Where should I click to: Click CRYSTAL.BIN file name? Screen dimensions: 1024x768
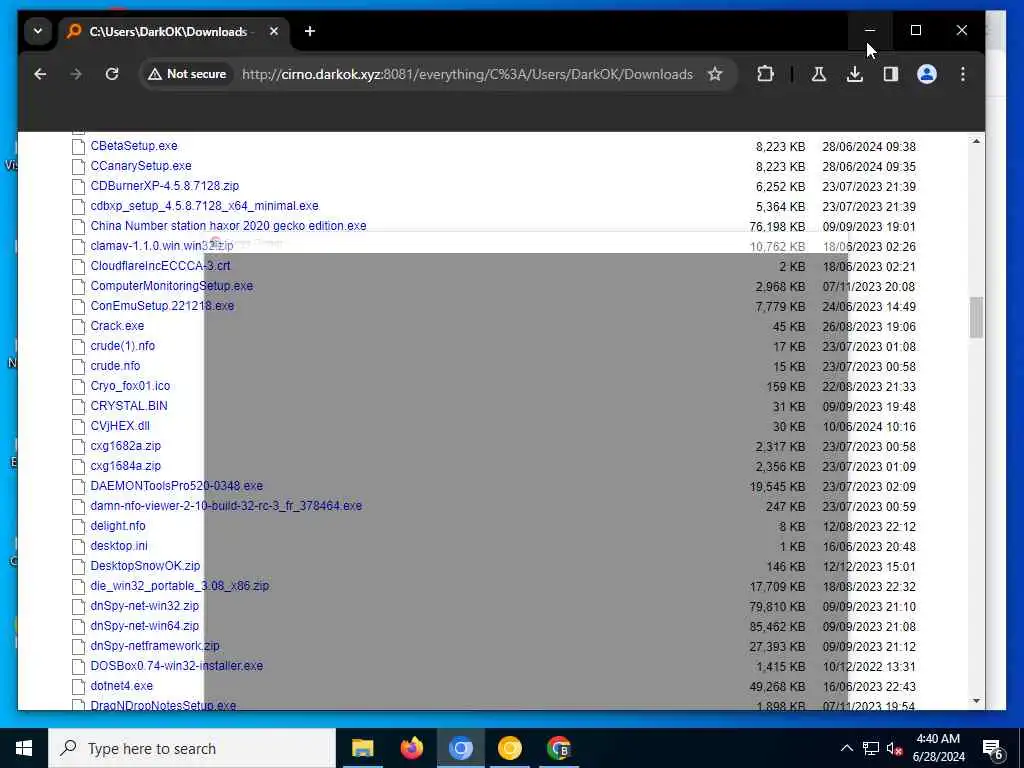pyautogui.click(x=129, y=406)
